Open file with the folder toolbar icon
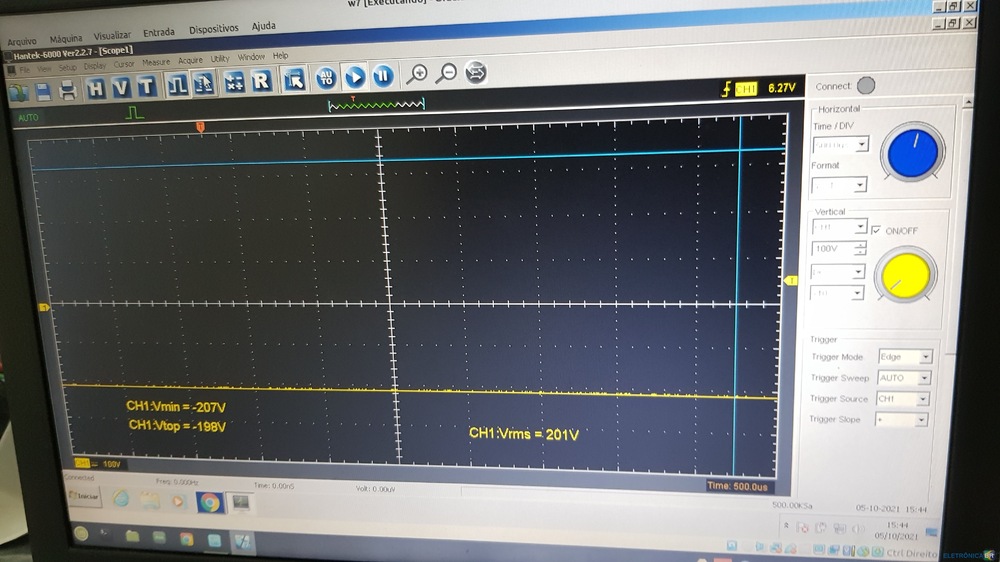This screenshot has height=562, width=1000. (19, 92)
